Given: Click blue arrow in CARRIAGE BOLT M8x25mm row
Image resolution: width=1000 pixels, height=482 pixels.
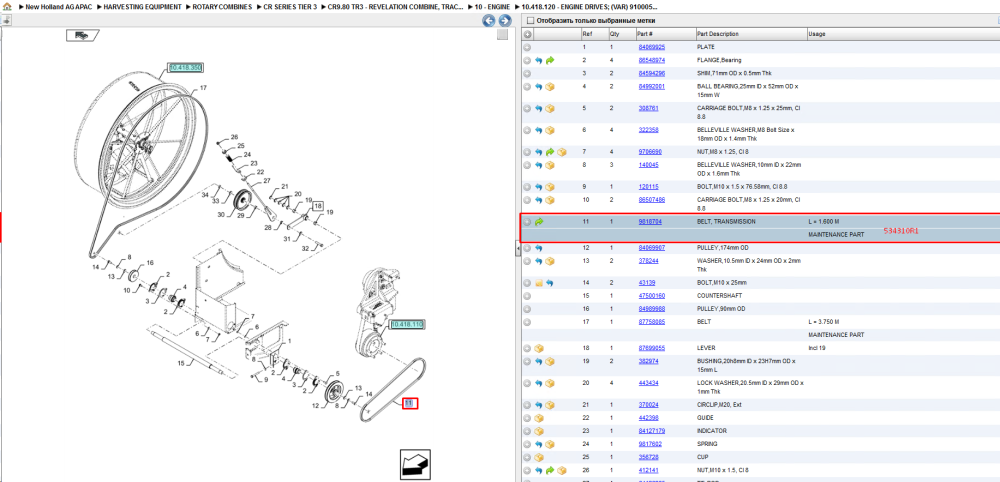Looking at the screenshot, I should (538, 108).
